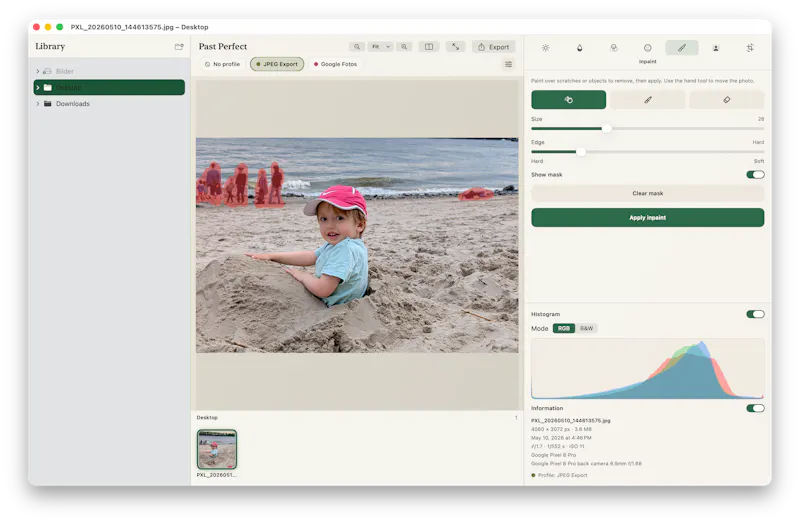Open the overlapping circles color mixer tab

point(614,48)
